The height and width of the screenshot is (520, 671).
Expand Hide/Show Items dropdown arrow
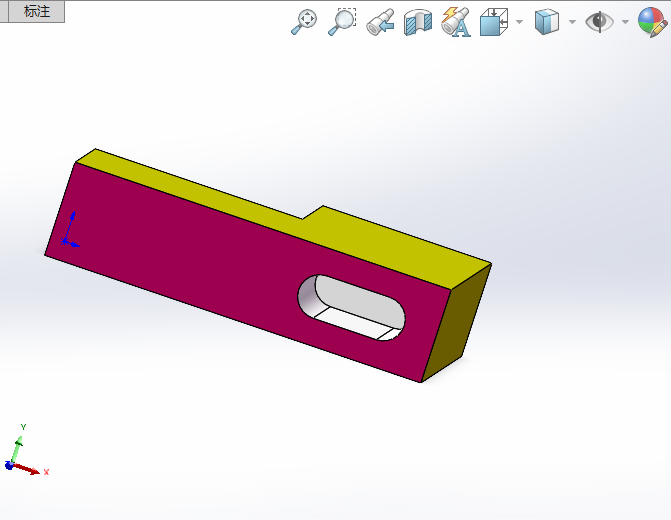point(625,22)
